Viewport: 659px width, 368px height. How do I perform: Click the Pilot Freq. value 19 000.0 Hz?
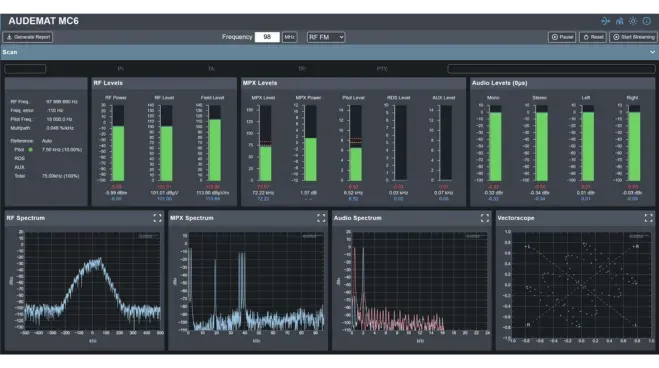click(x=59, y=119)
